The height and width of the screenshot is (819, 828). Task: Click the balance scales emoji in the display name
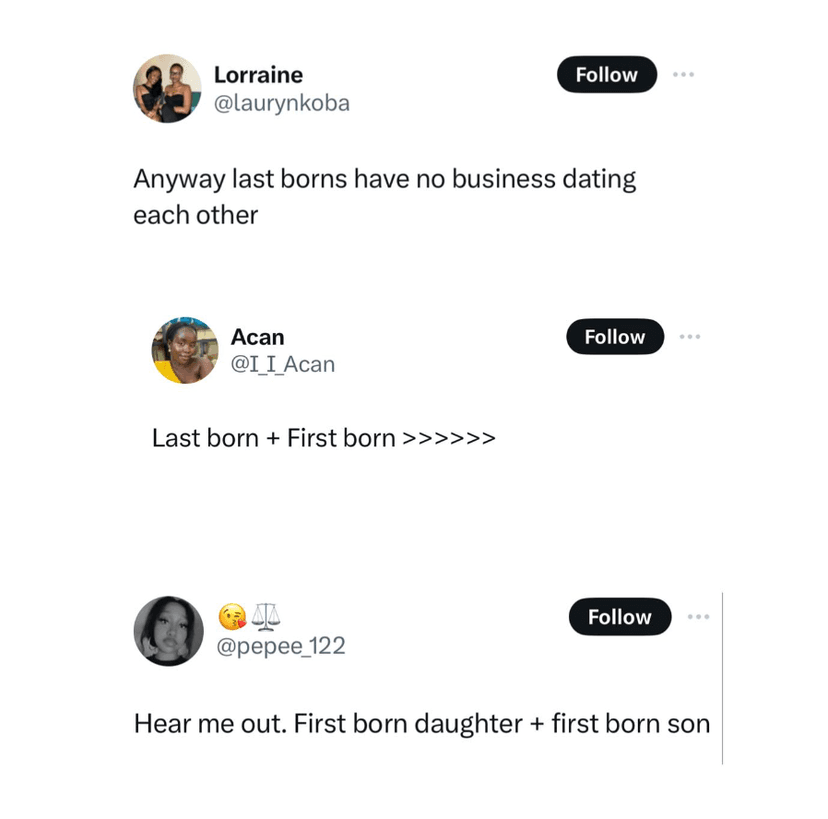pyautogui.click(x=265, y=617)
